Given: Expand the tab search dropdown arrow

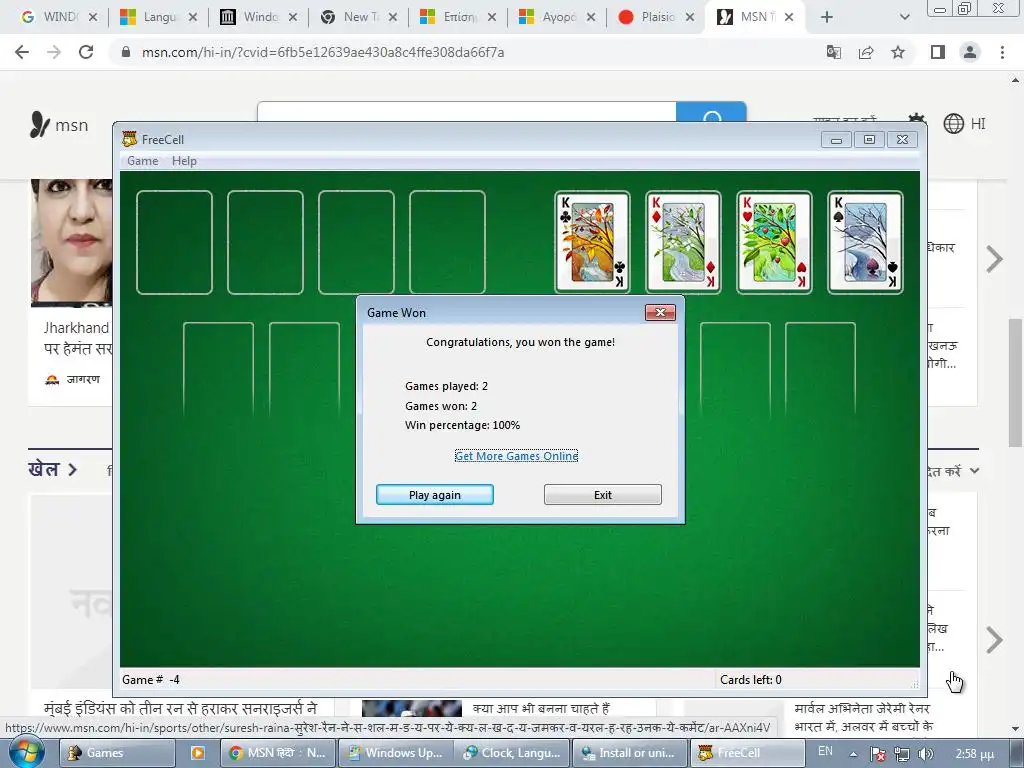Looking at the screenshot, I should coord(904,17).
